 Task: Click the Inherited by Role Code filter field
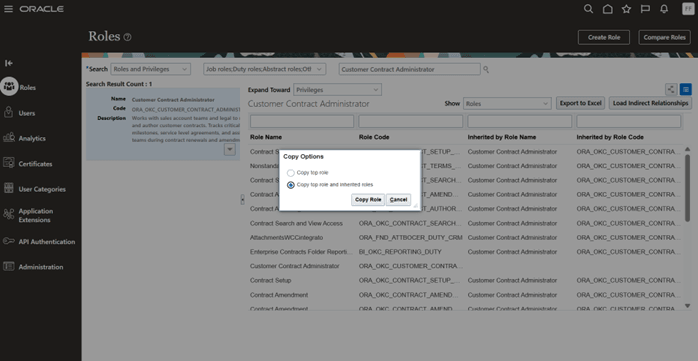(629, 121)
